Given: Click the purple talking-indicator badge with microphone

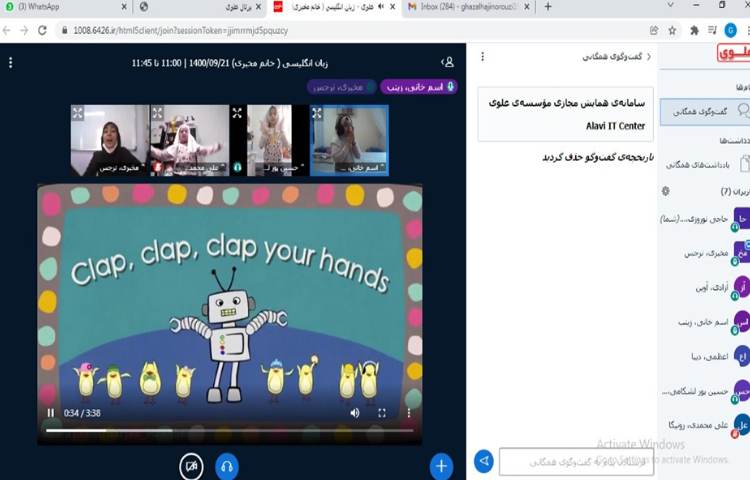Looking at the screenshot, I should pos(419,87).
